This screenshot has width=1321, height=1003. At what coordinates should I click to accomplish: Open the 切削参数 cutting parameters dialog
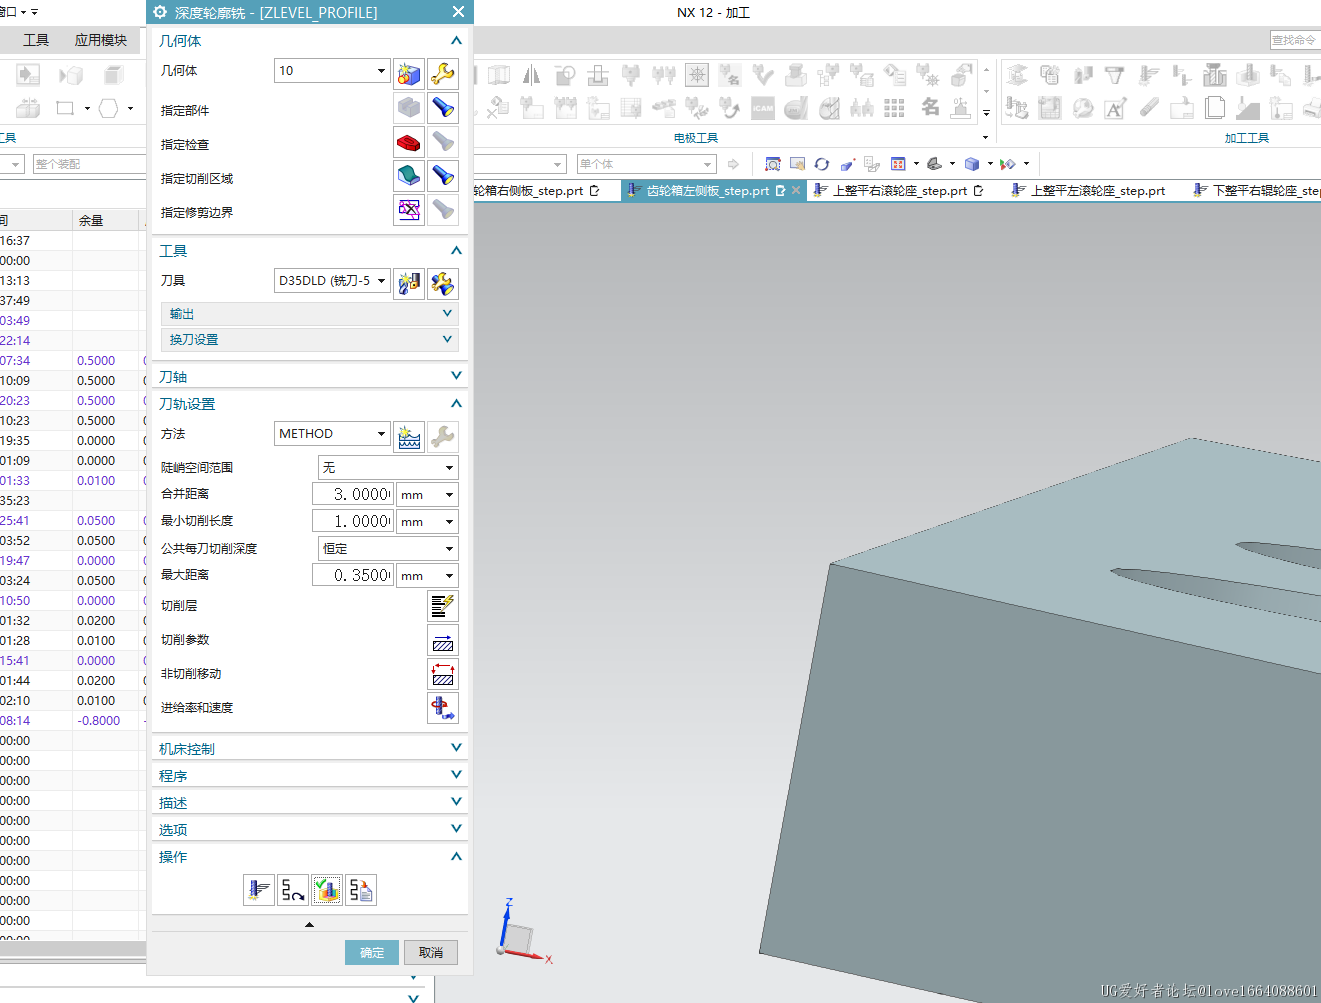click(x=443, y=639)
